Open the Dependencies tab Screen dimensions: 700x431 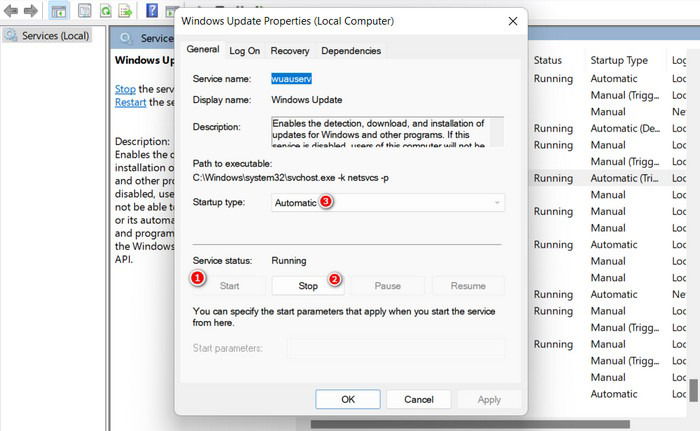point(351,51)
